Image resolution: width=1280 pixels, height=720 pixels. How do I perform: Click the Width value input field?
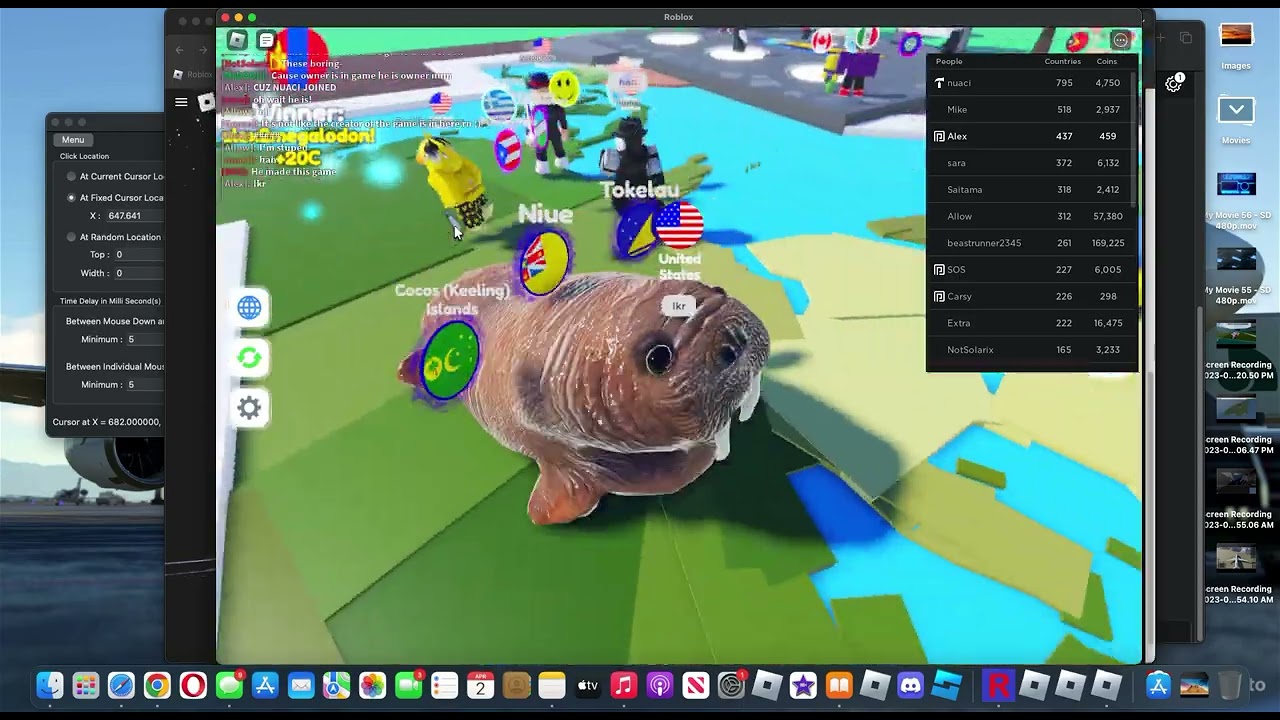coord(138,273)
